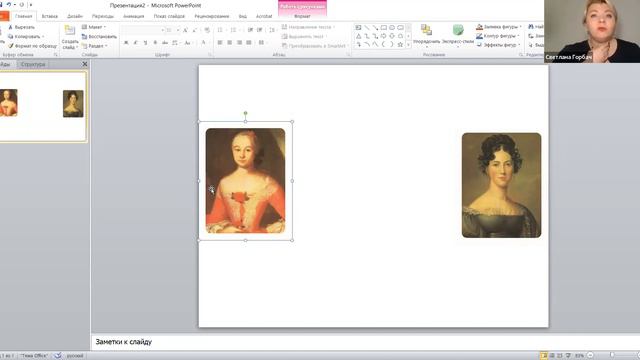Select the straight line shape
Image resolution: width=640 pixels, height=360 pixels.
(367, 28)
